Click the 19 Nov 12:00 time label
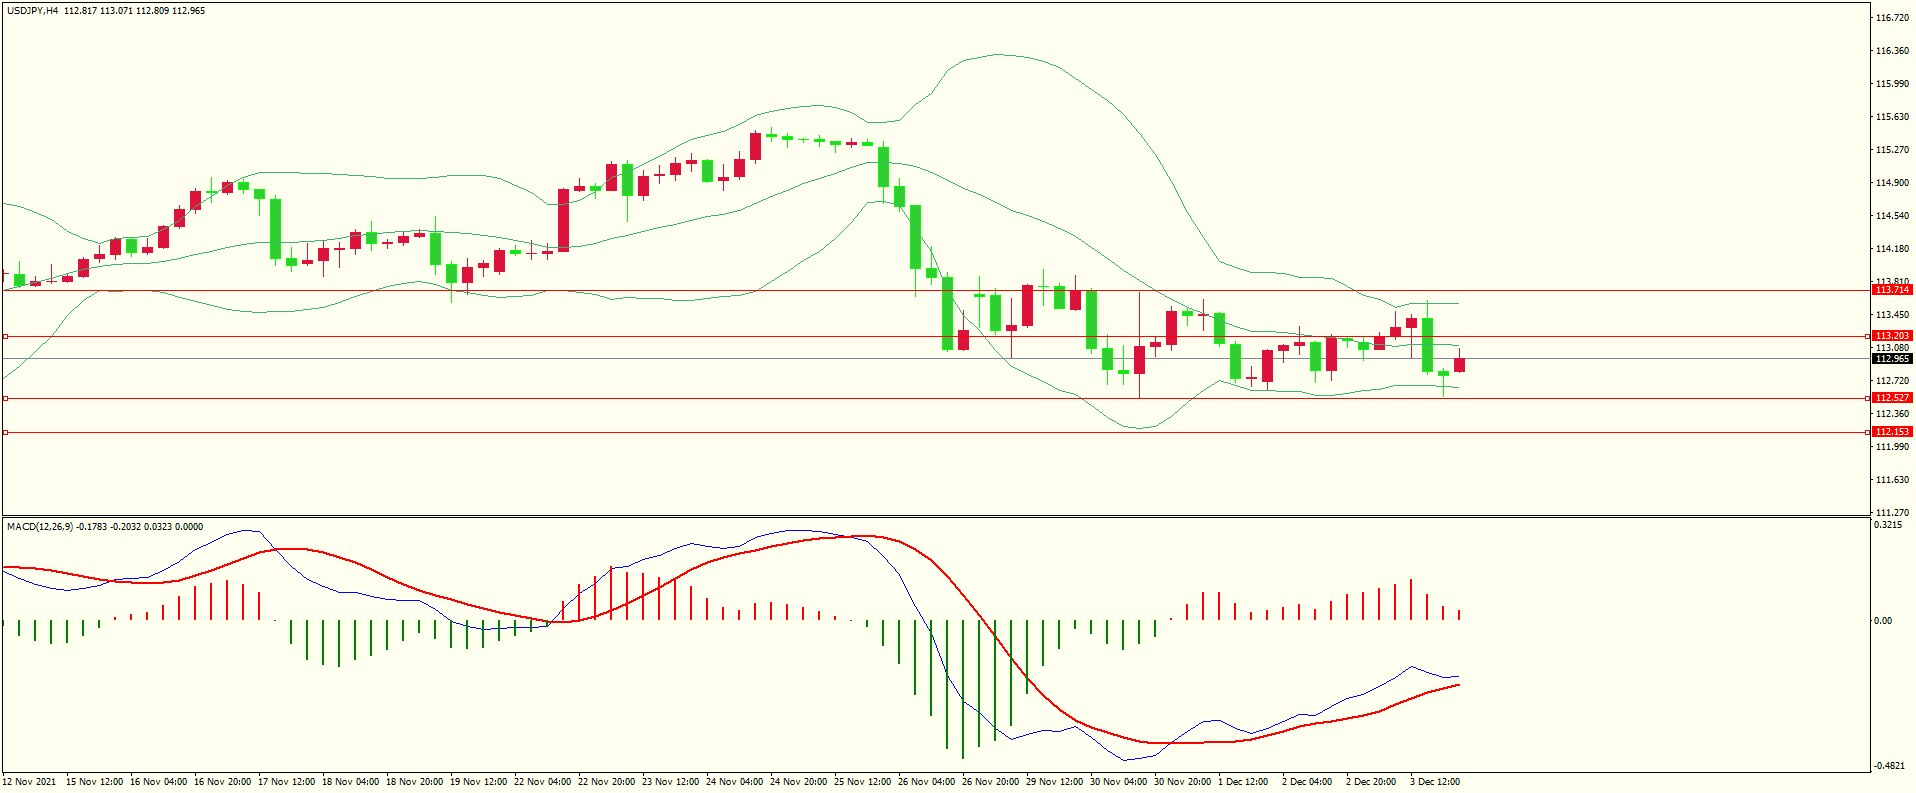This screenshot has width=1916, height=793. click(x=478, y=782)
